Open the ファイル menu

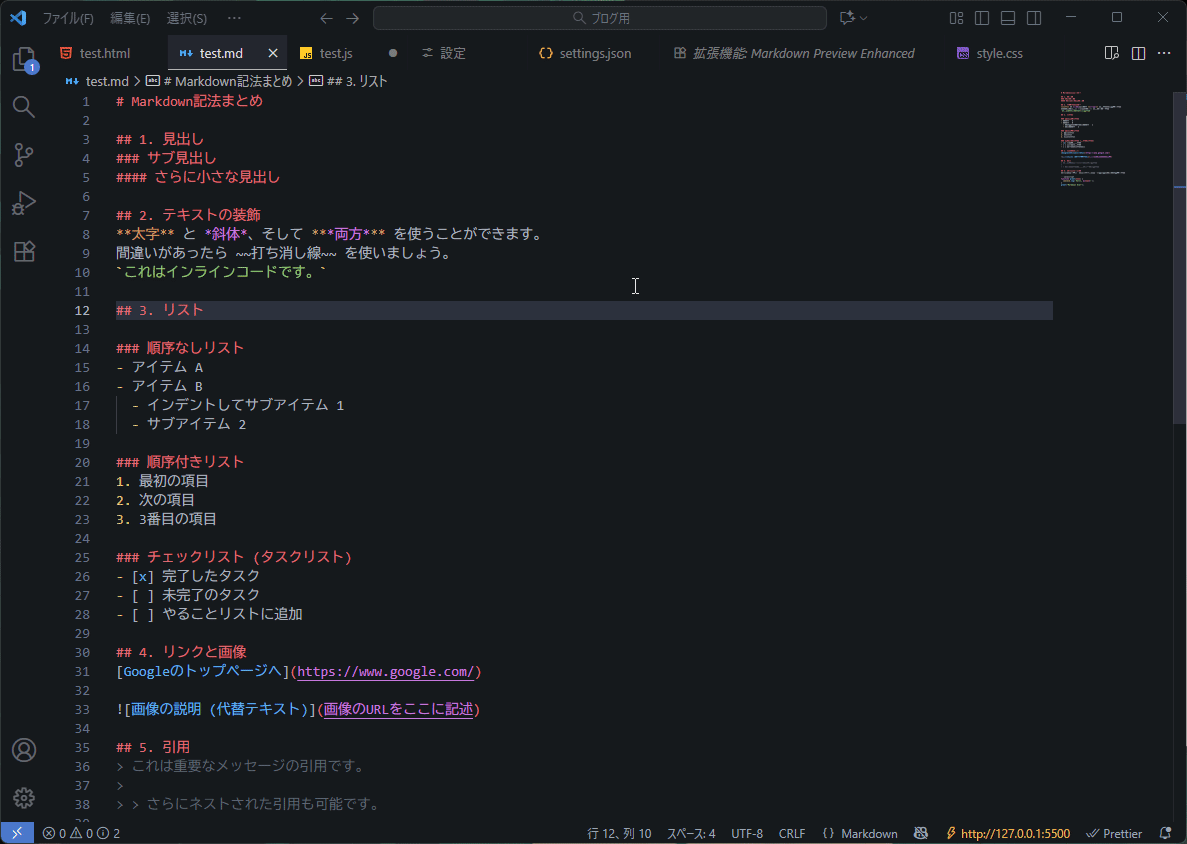[68, 18]
